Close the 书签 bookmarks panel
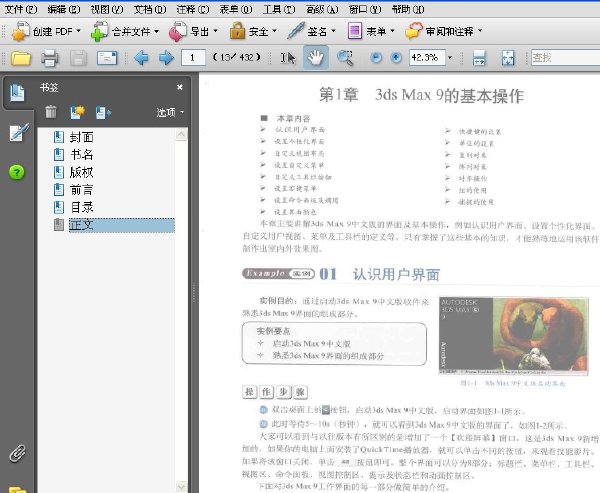Screen dimensions: 600x493 pyautogui.click(x=179, y=87)
